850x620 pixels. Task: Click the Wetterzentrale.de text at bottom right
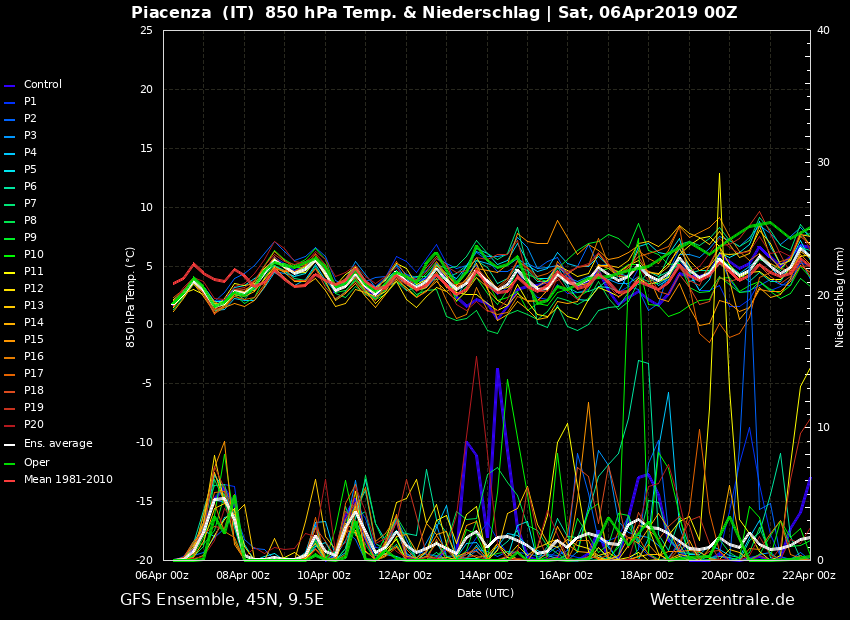point(722,600)
